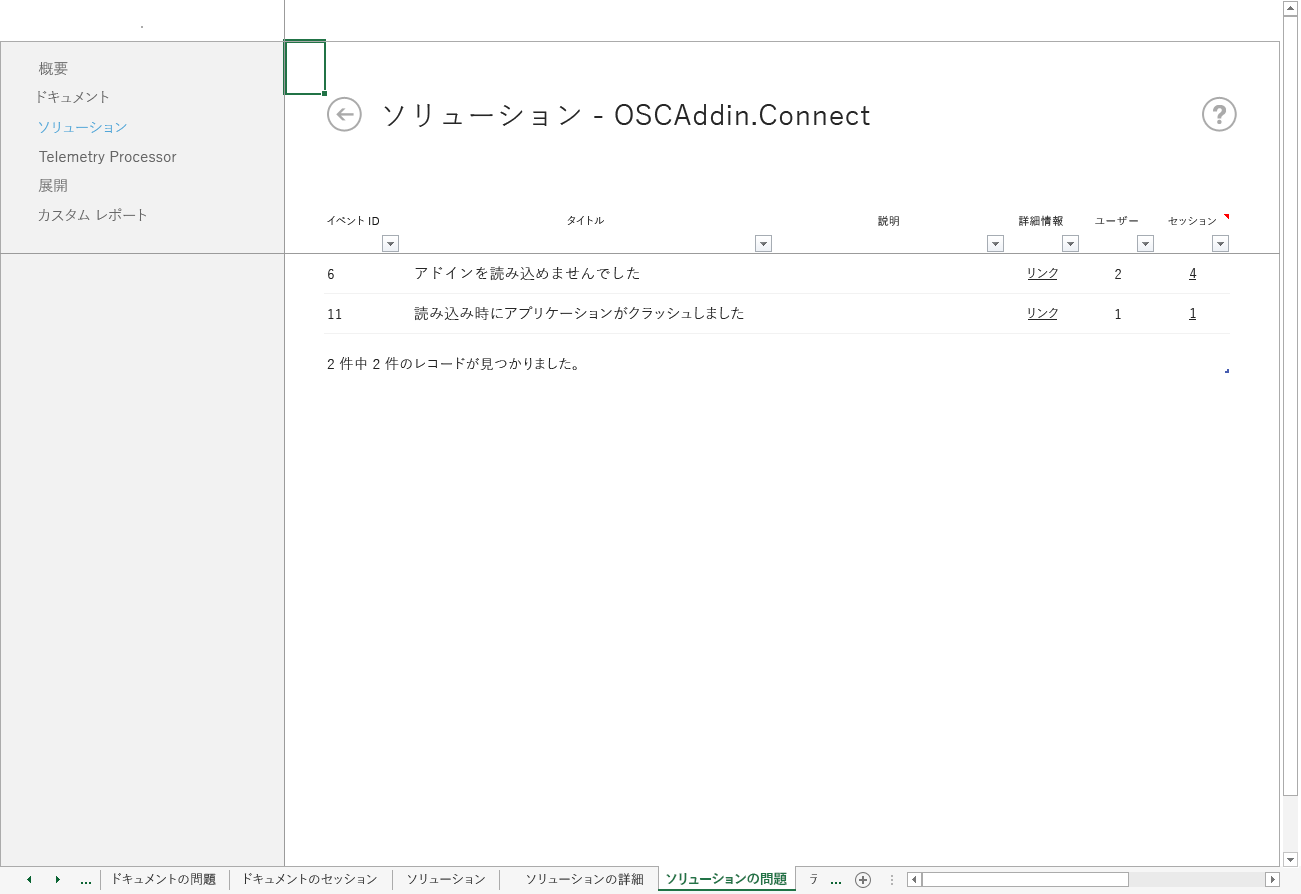This screenshot has height=894, width=1301.
Task: Switch to ドキュメントのセッション sheet tab
Action: pyautogui.click(x=309, y=879)
